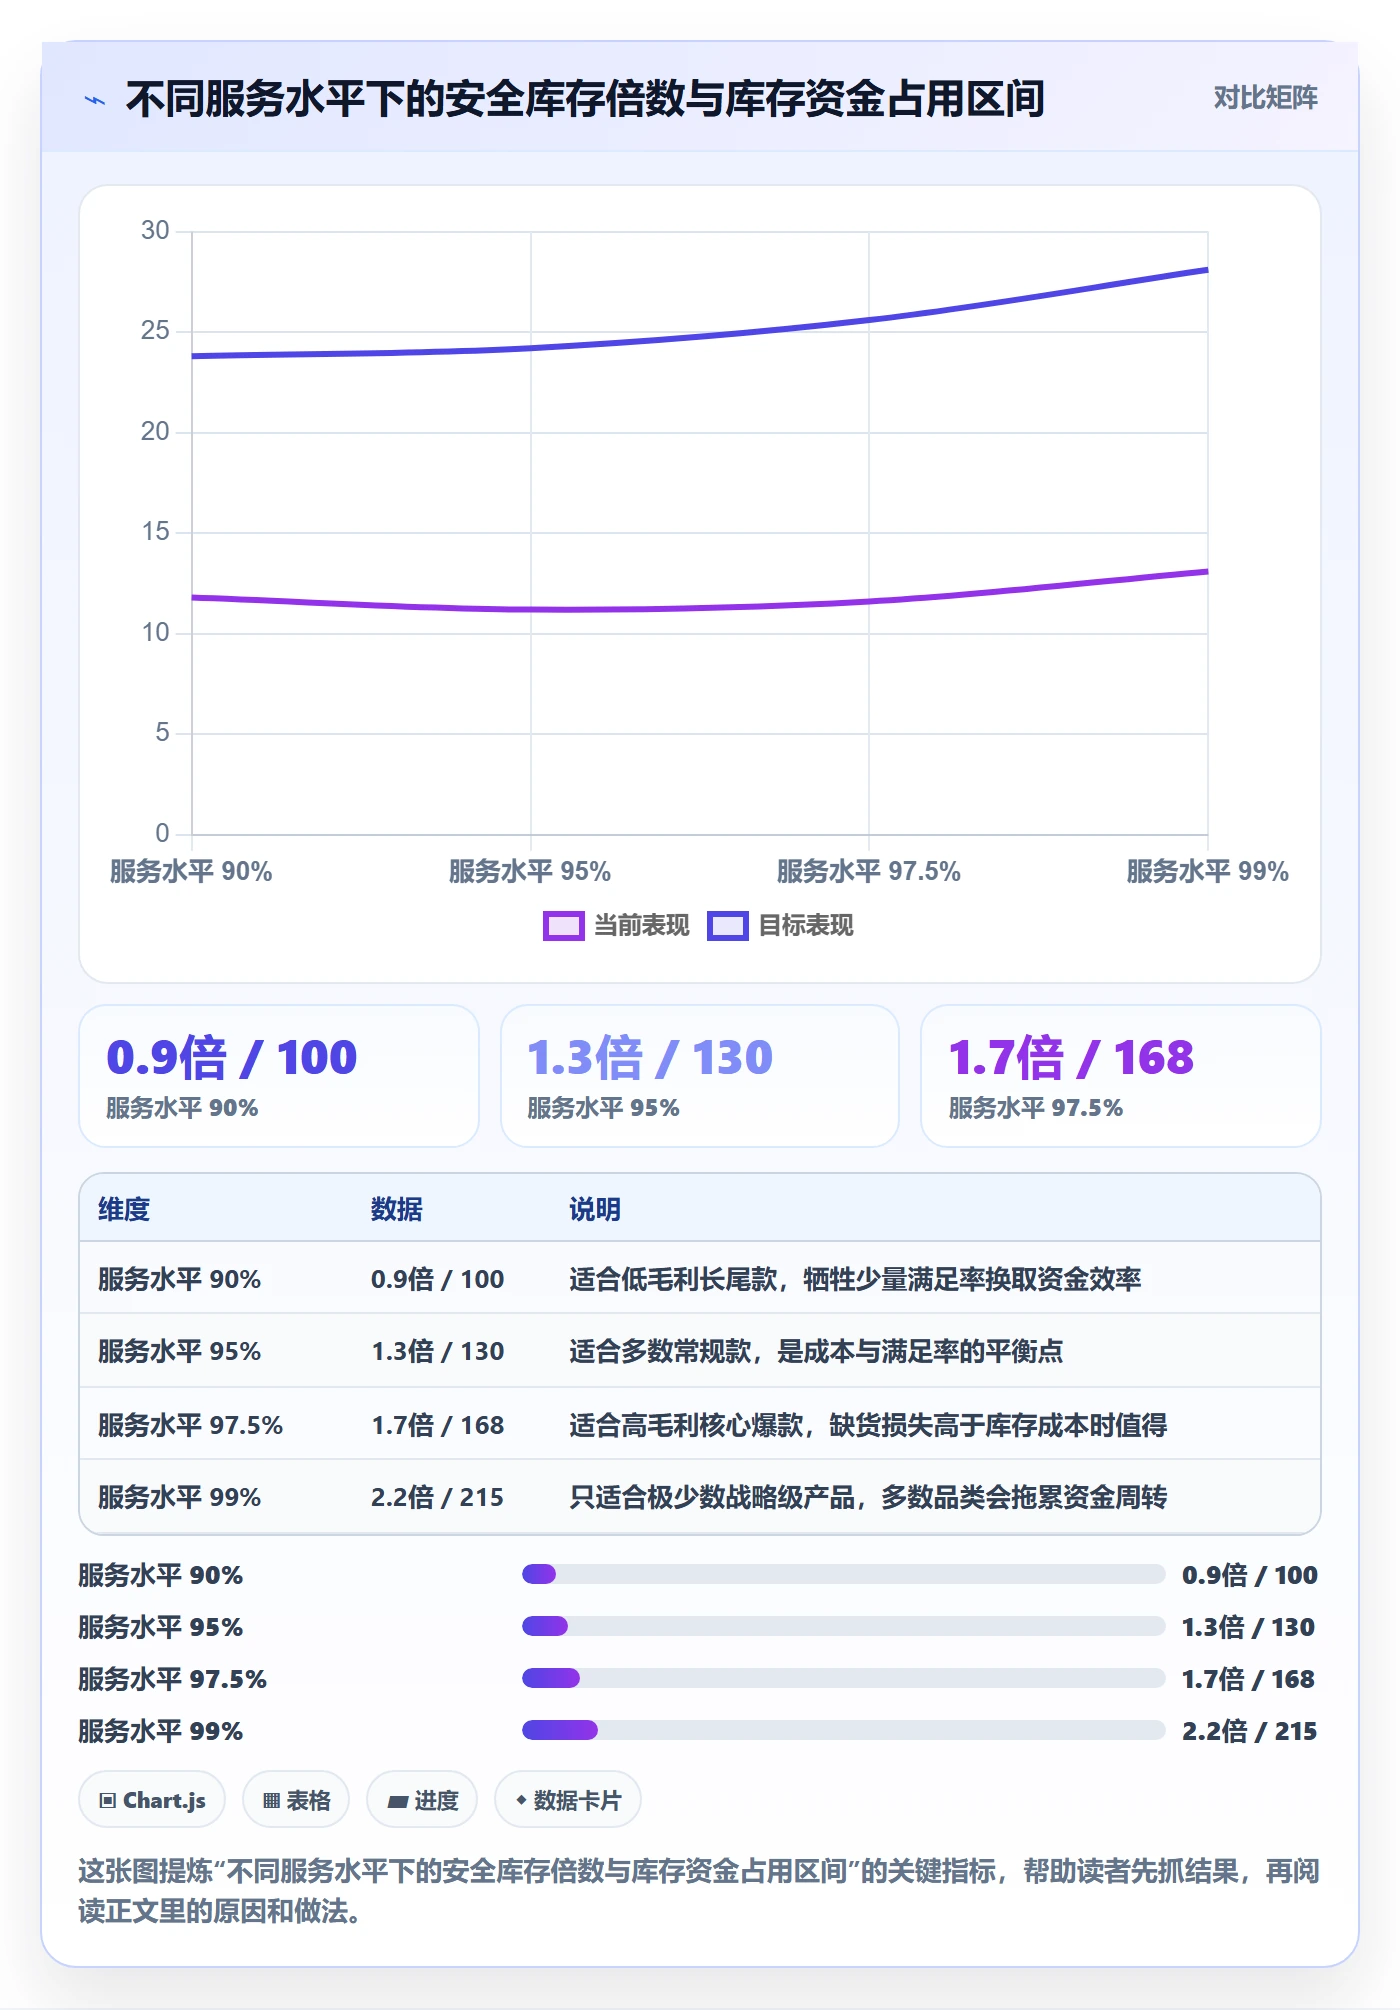The width and height of the screenshot is (1400, 2010).
Task: Click the 目标表现 legend label
Action: coord(805,926)
